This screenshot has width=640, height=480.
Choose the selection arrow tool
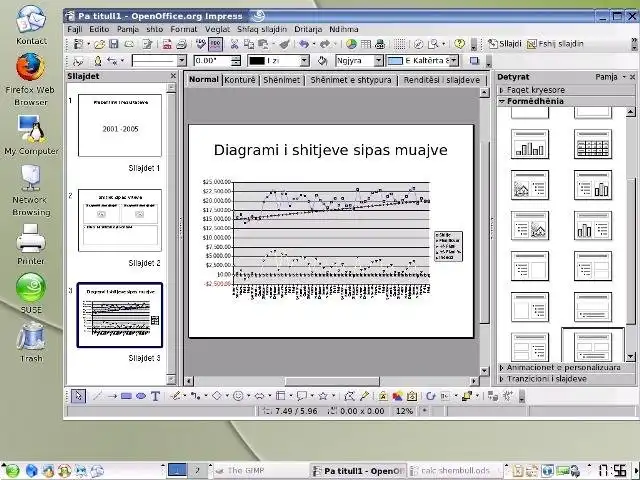click(78, 396)
